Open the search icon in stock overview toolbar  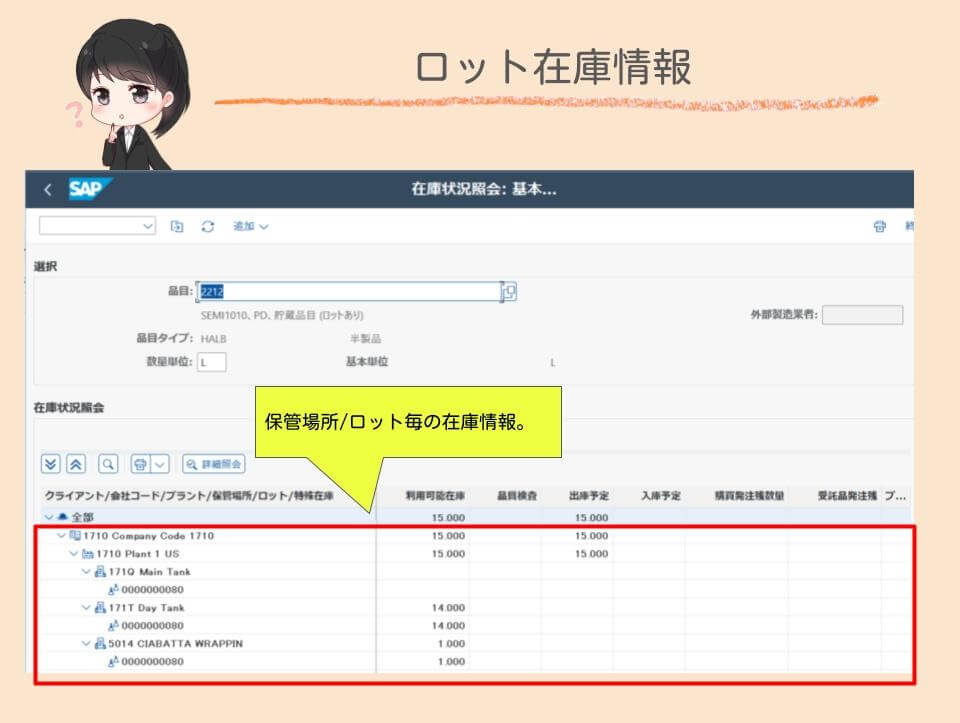coord(108,463)
